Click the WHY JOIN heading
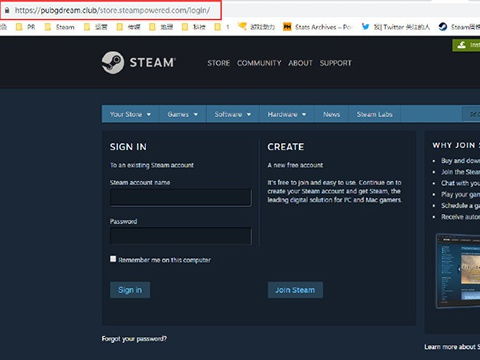 click(x=456, y=145)
